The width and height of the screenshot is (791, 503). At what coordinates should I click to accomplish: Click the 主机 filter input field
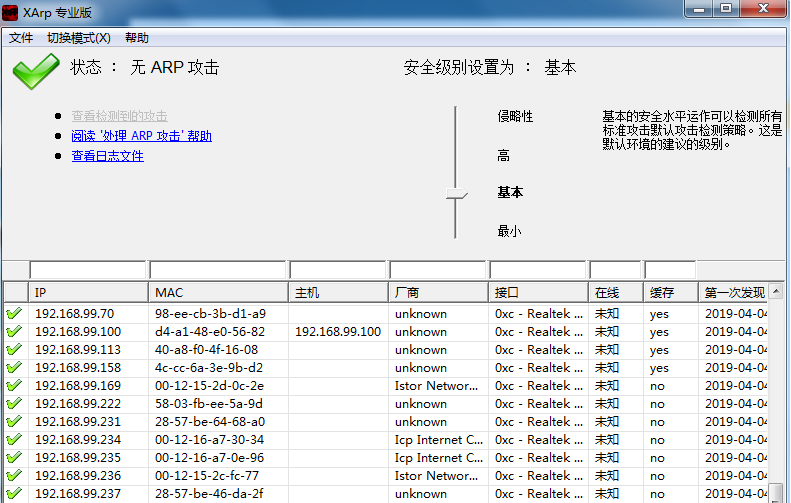click(x=338, y=270)
